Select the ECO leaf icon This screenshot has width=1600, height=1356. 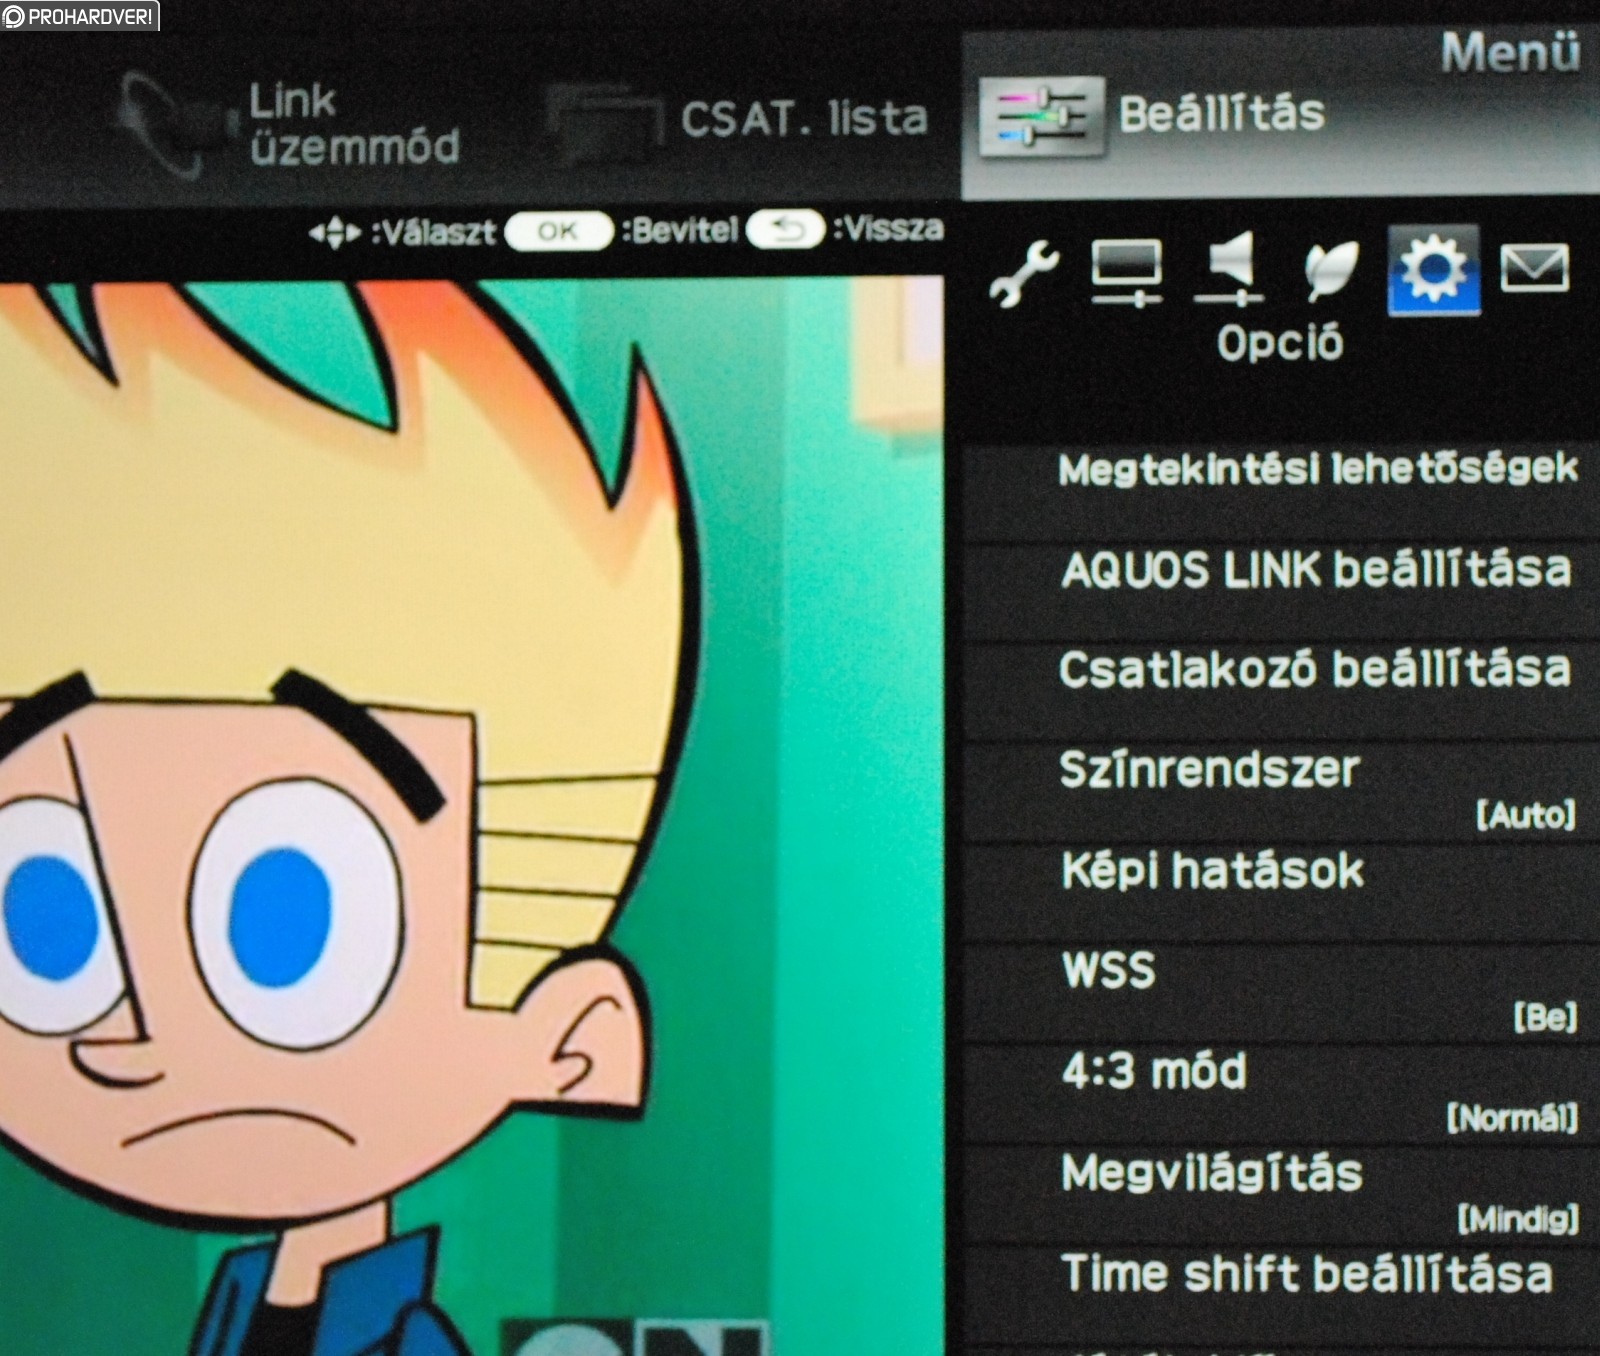(x=1331, y=271)
